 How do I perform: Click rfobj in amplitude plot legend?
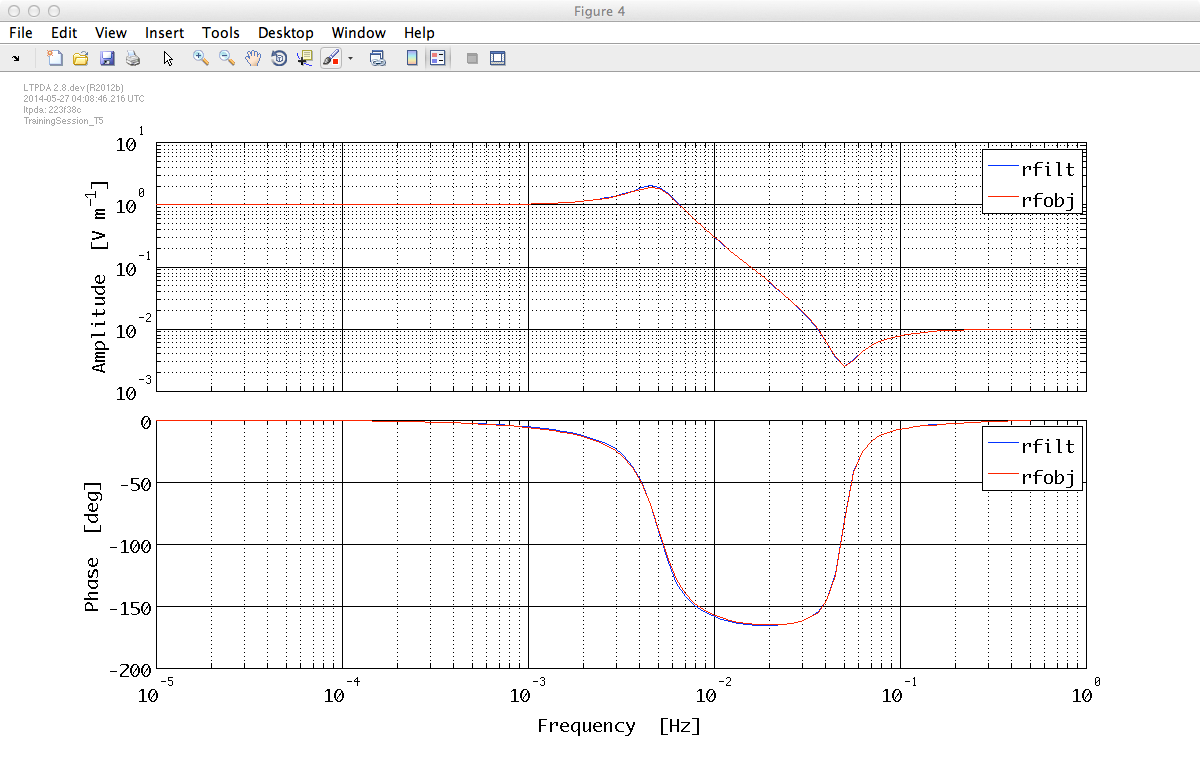1047,200
